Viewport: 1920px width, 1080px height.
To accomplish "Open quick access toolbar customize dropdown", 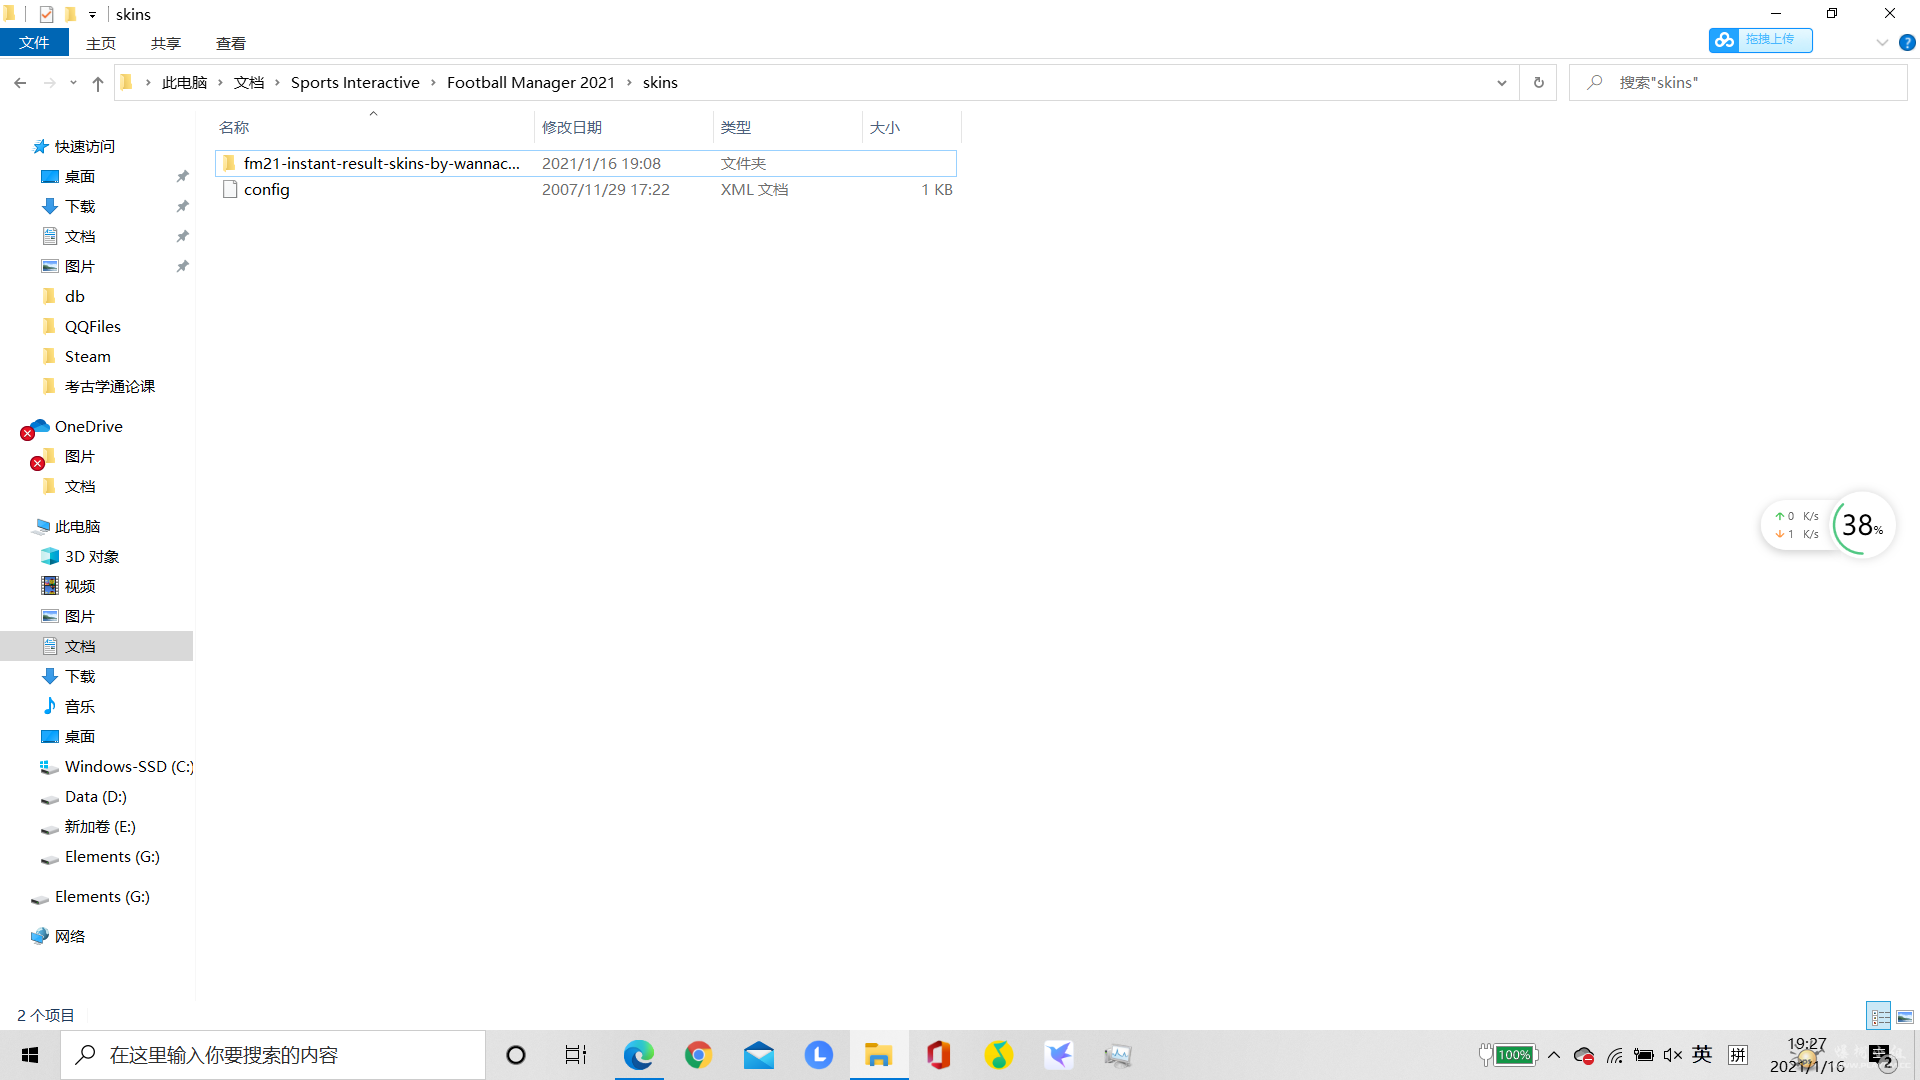I will tap(92, 15).
